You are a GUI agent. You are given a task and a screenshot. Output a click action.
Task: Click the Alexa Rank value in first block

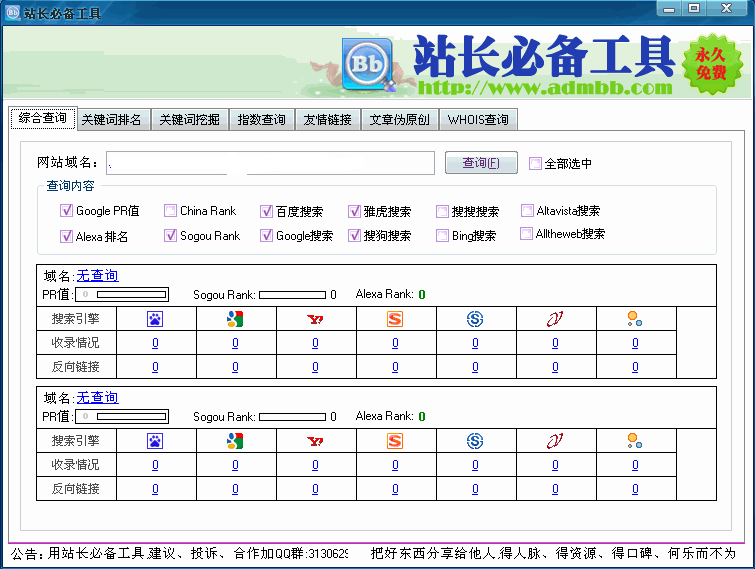point(422,295)
